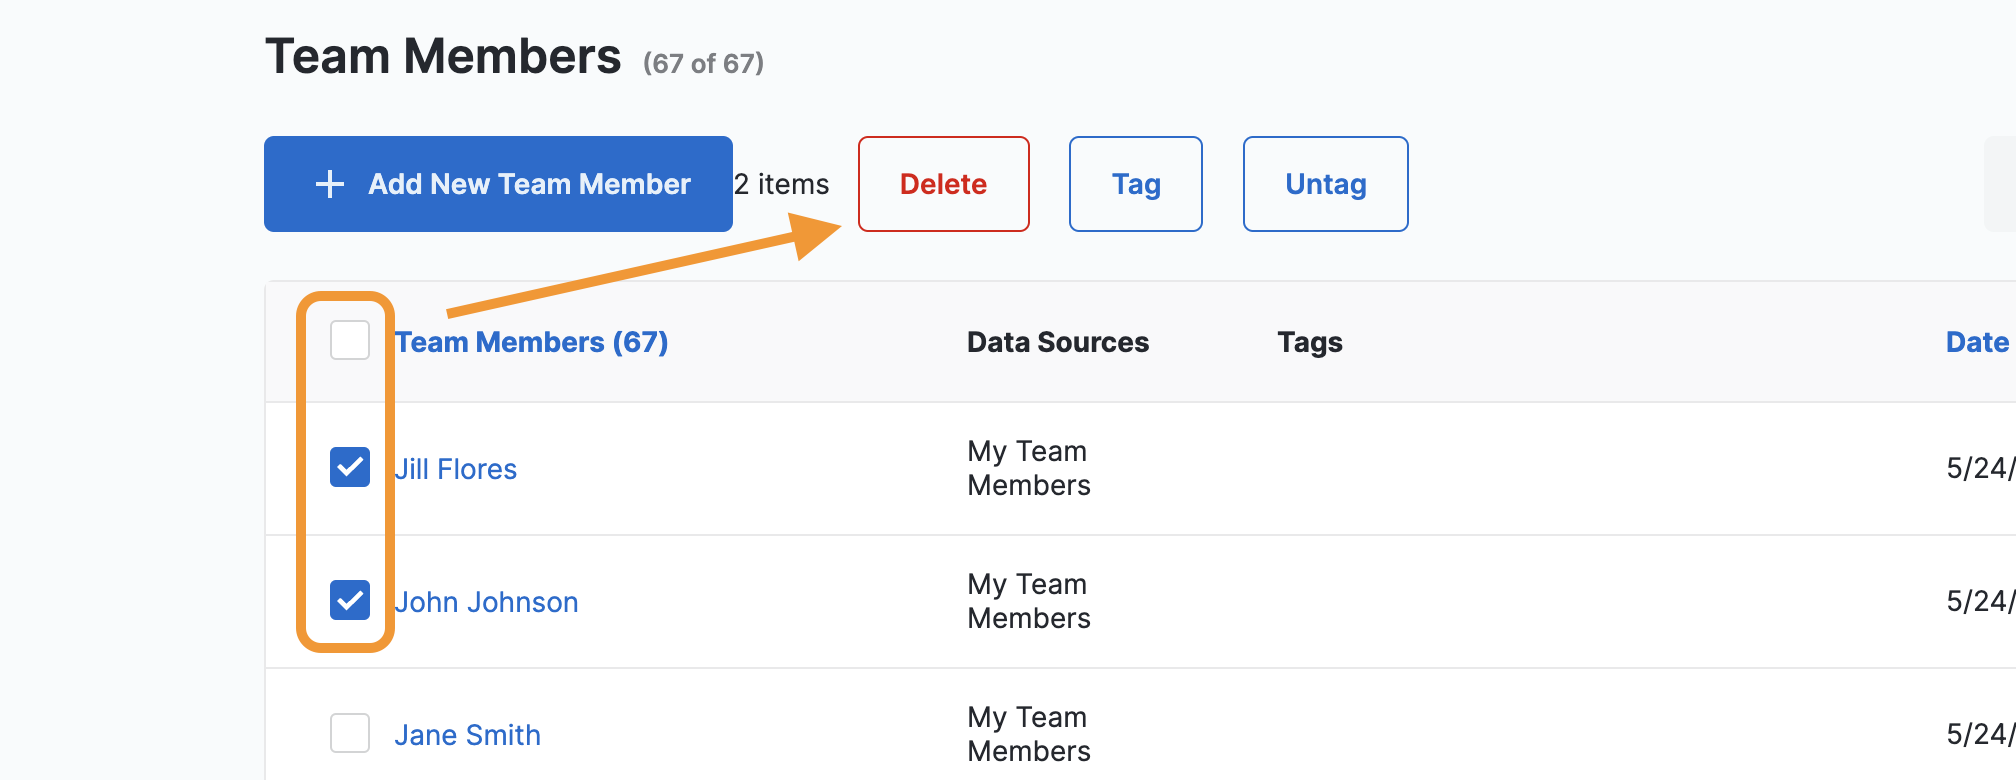Viewport: 2016px width, 780px height.
Task: Check the Jane Smith checkbox
Action: [350, 733]
